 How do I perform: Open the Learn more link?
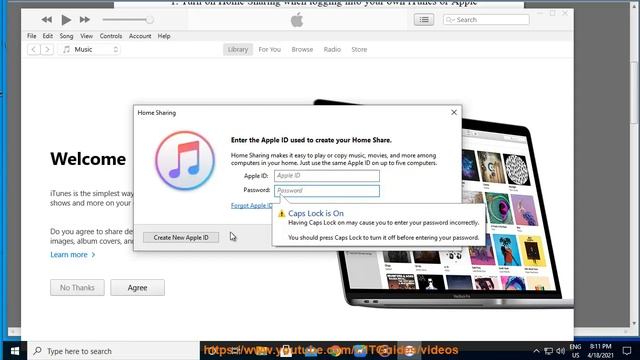[x=73, y=255]
